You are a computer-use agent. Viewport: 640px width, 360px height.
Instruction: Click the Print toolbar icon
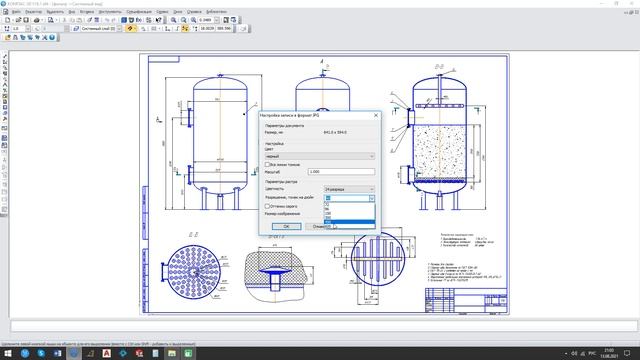point(37,20)
